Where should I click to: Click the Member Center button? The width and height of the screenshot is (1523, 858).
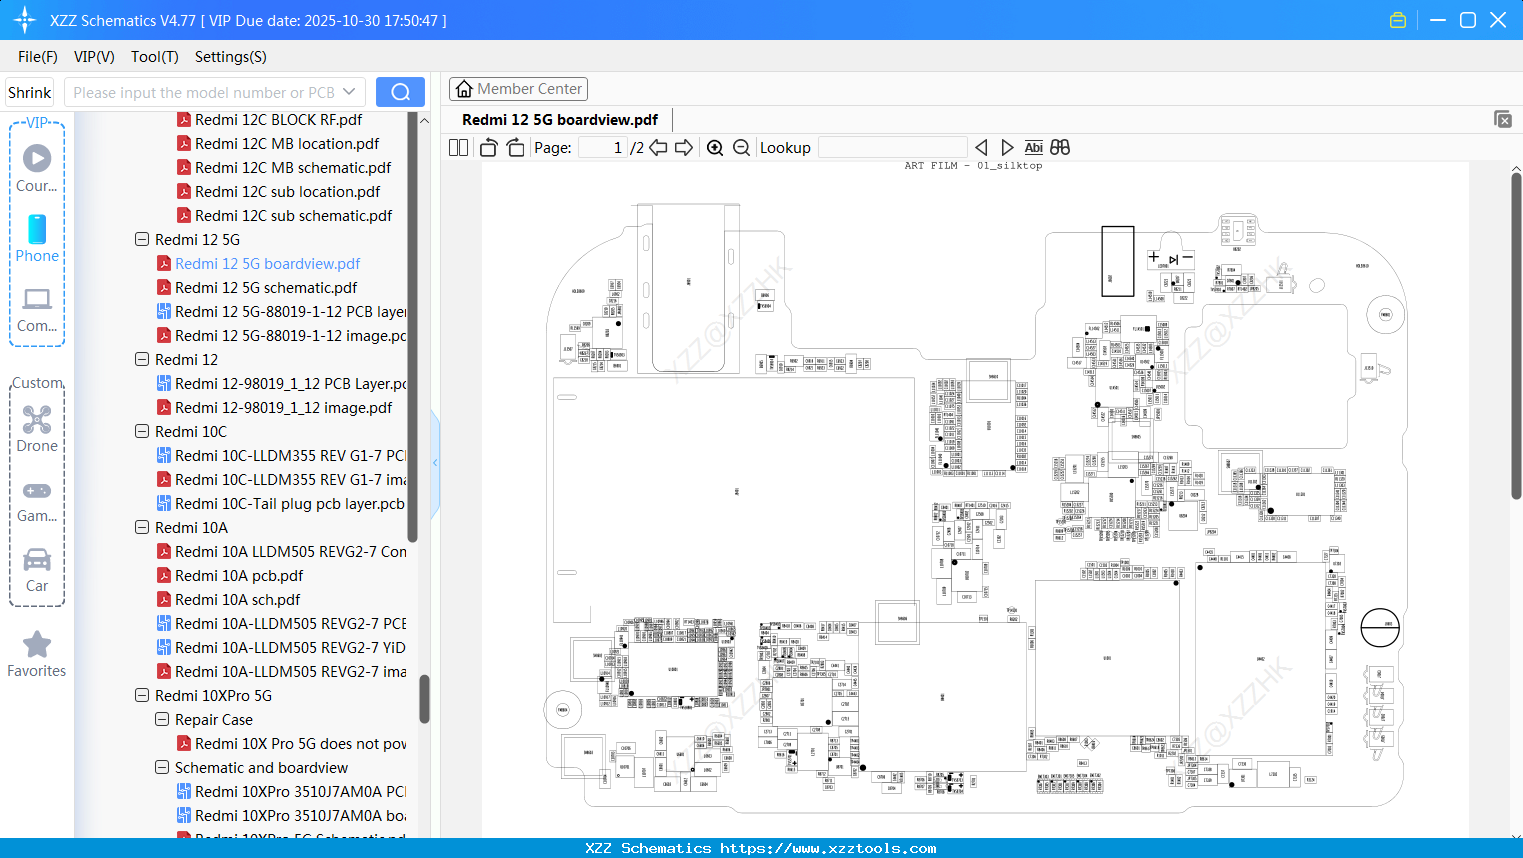click(518, 88)
